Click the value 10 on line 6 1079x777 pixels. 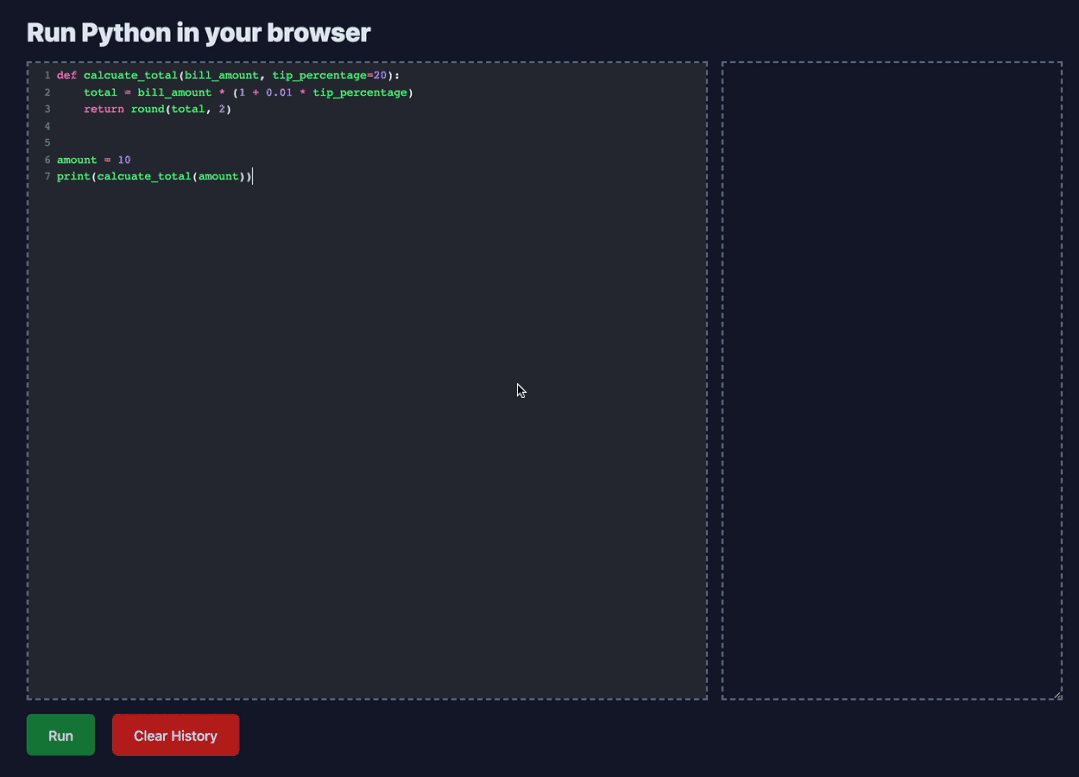tap(125, 159)
